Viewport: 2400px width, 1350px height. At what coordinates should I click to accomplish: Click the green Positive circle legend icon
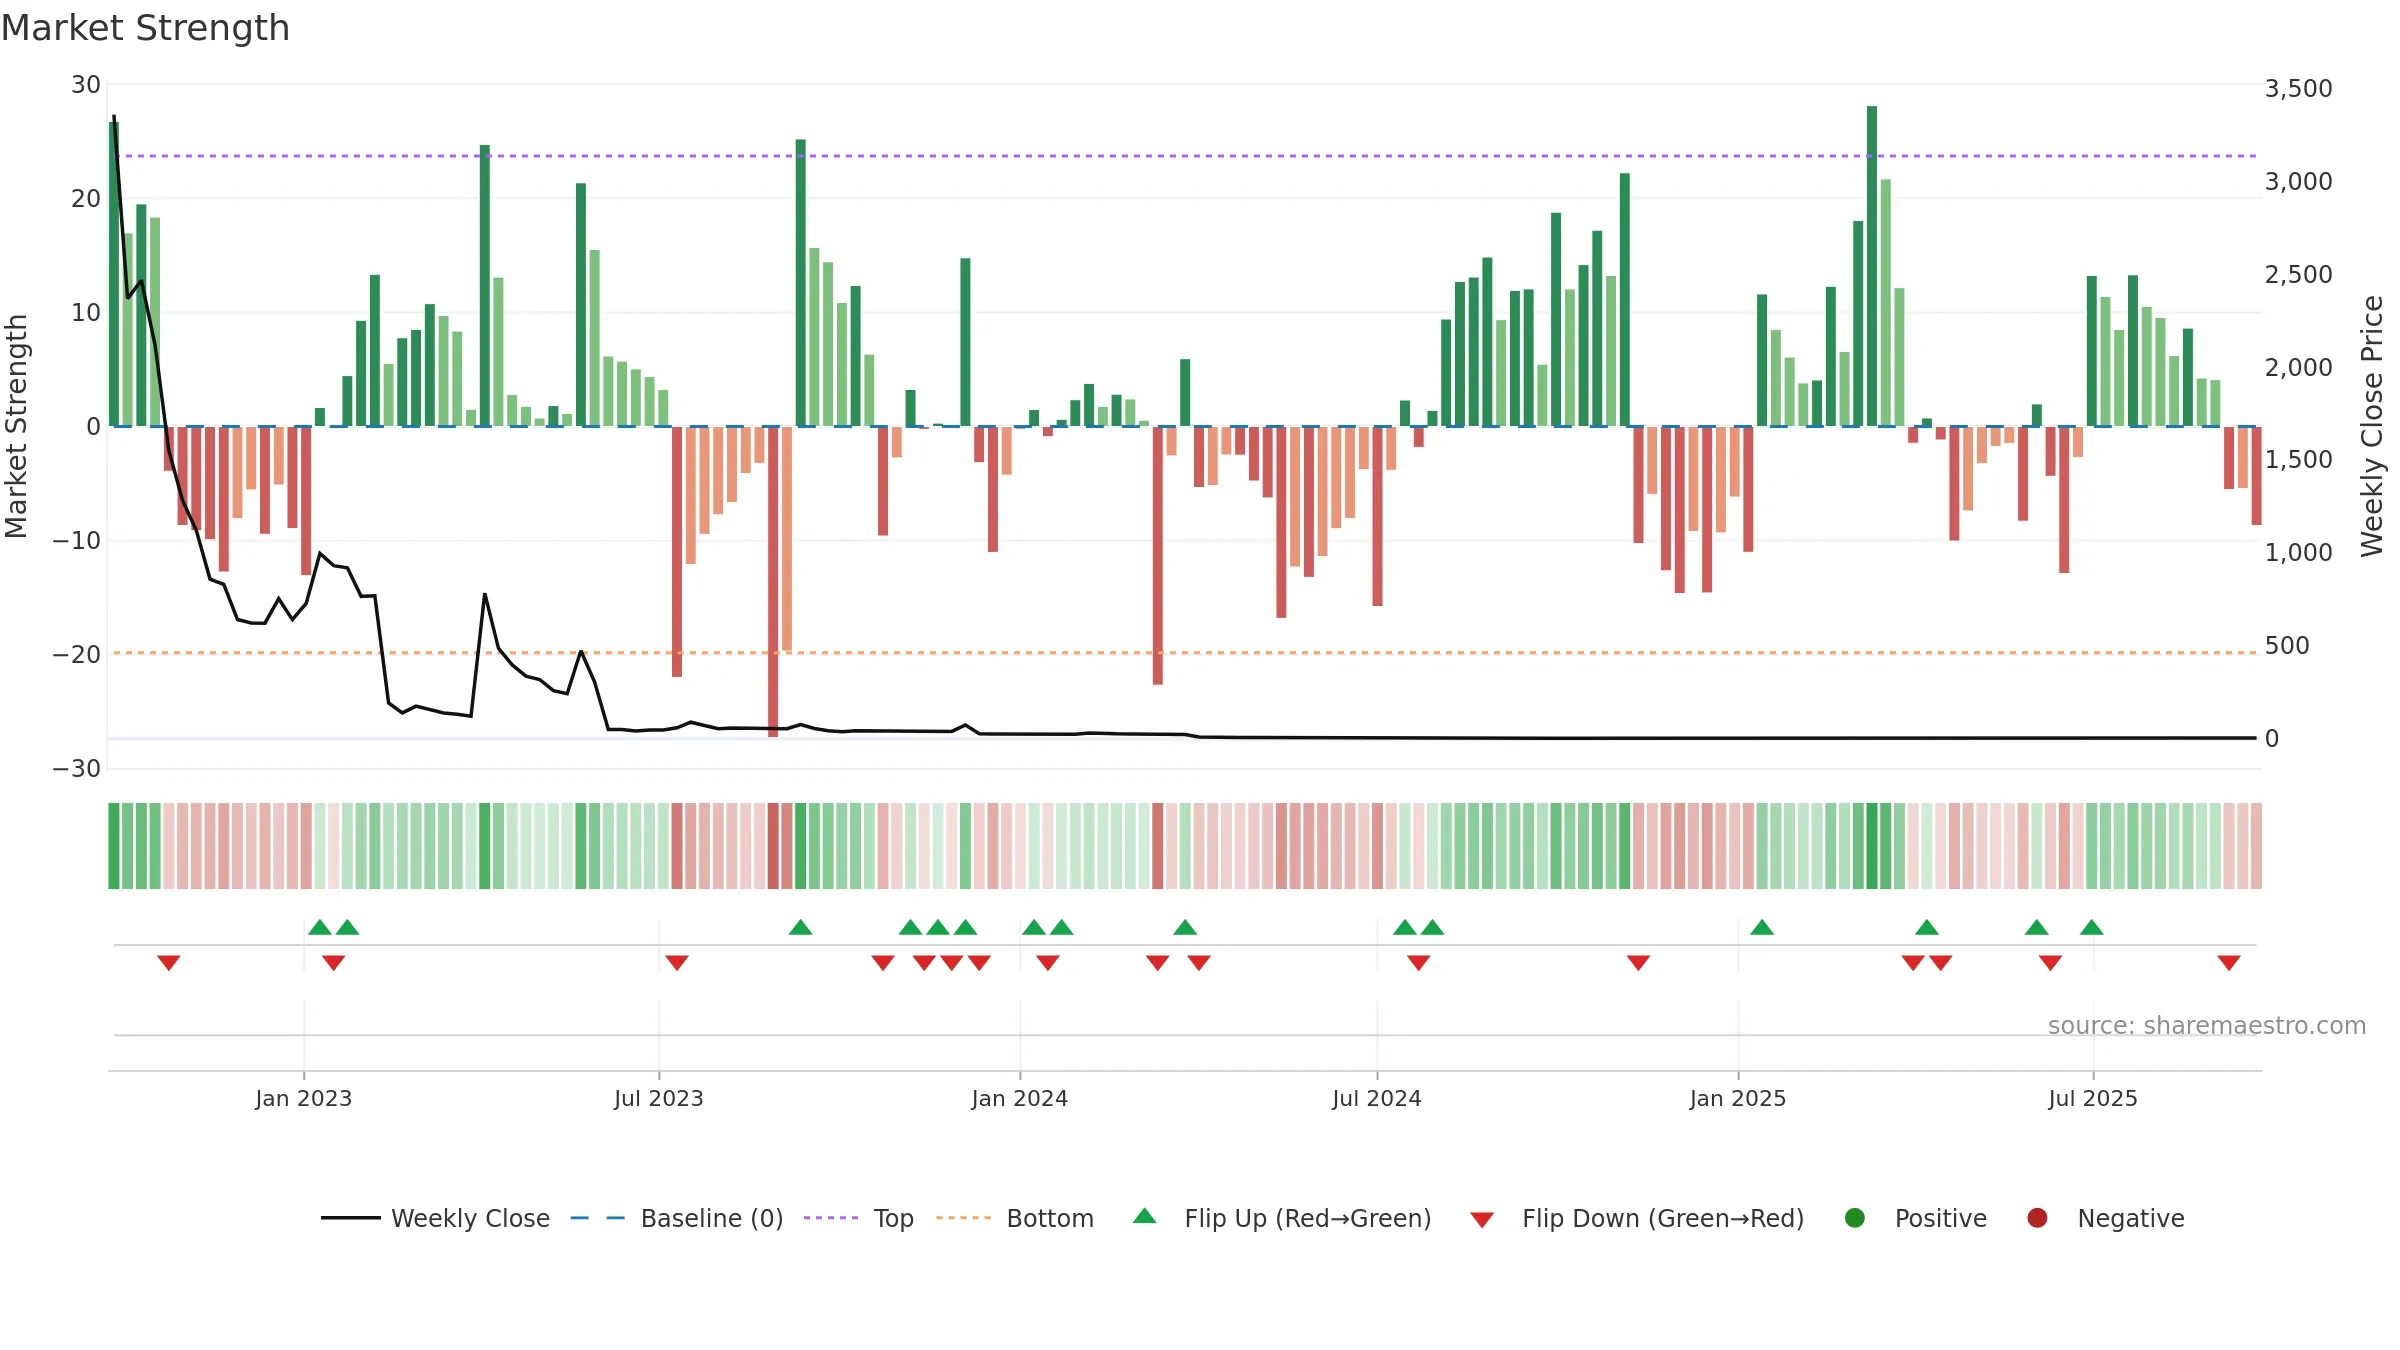click(x=1854, y=1218)
